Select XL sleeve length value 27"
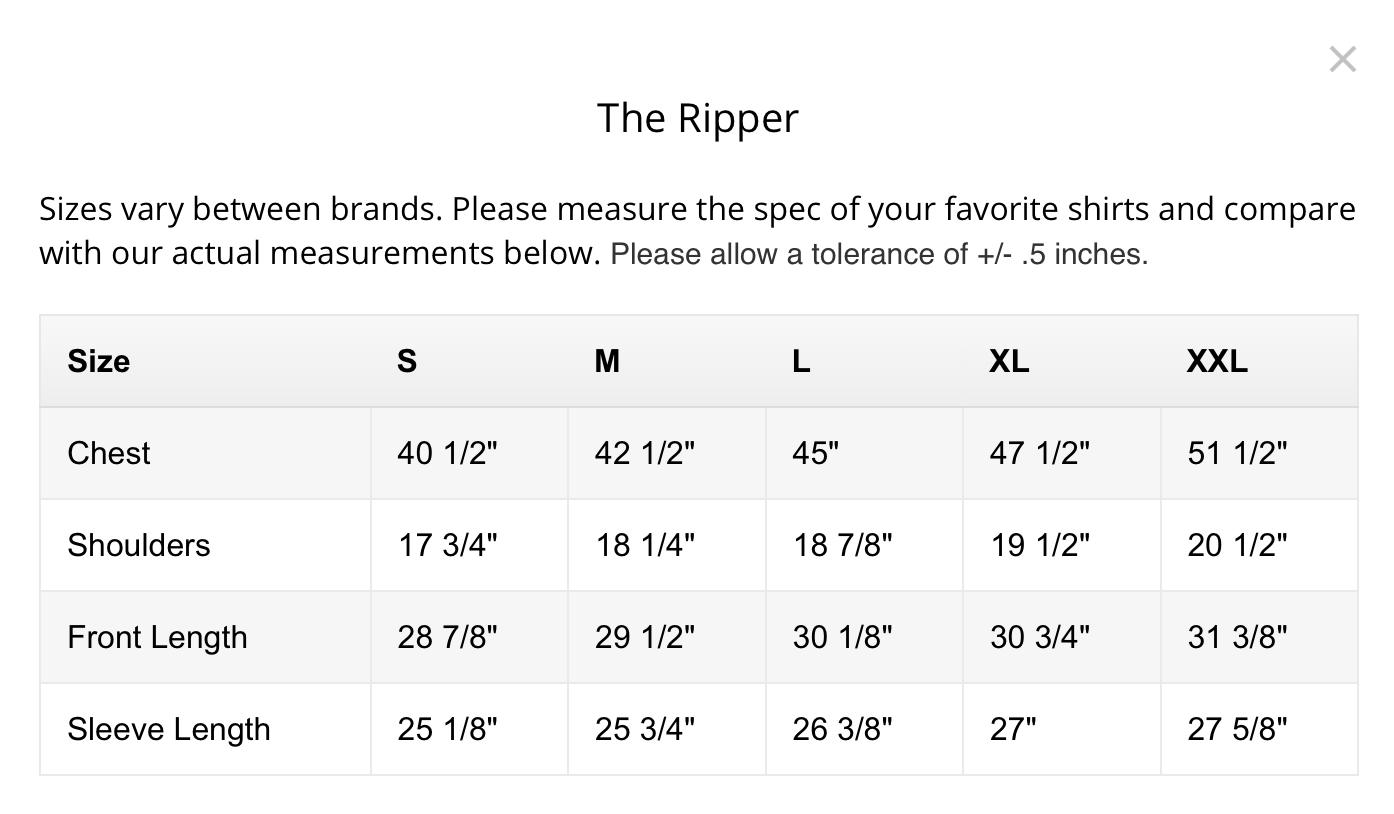The width and height of the screenshot is (1394, 814). [x=1013, y=729]
